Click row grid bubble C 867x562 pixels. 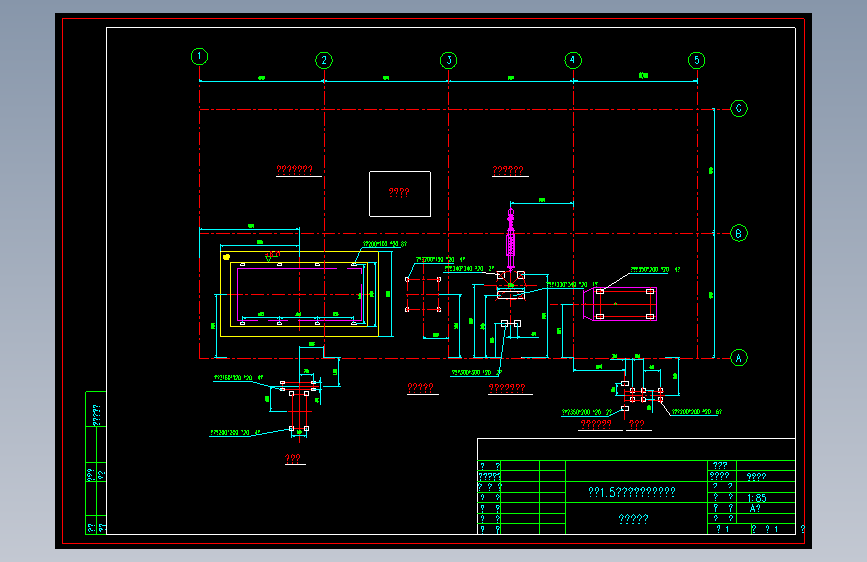[739, 108]
